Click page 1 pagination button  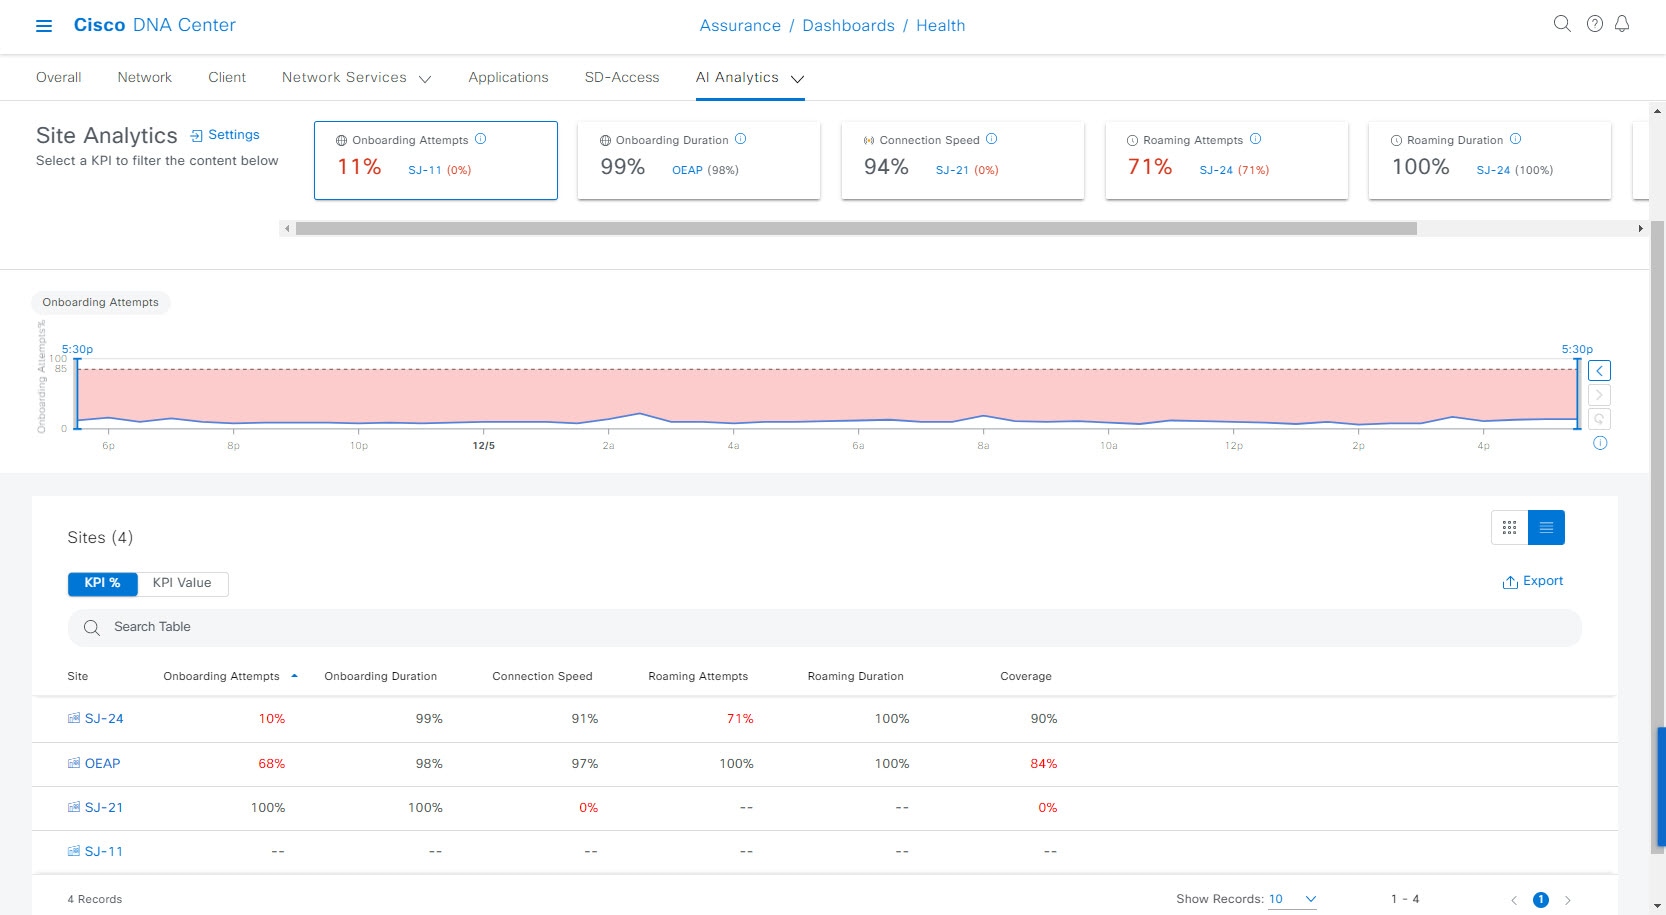[x=1541, y=900]
